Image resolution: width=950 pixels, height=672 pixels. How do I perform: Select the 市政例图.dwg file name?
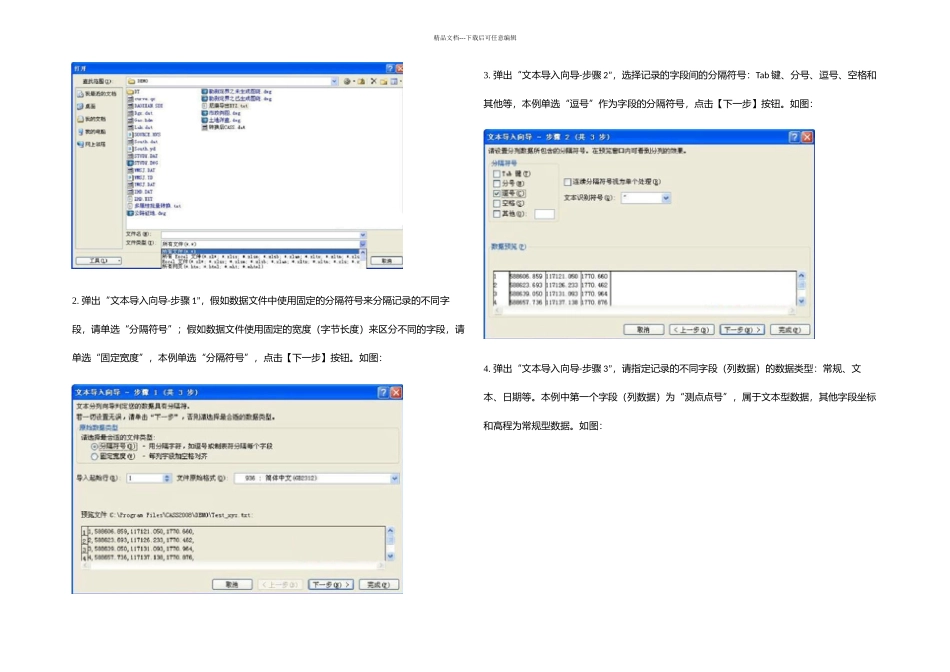point(225,113)
